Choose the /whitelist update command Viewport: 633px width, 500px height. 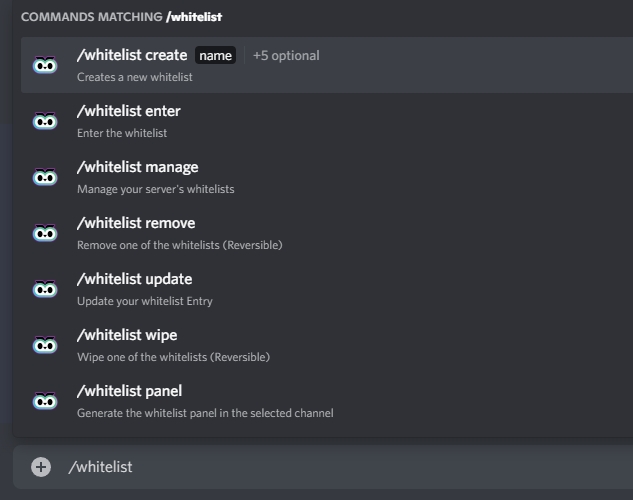click(135, 279)
